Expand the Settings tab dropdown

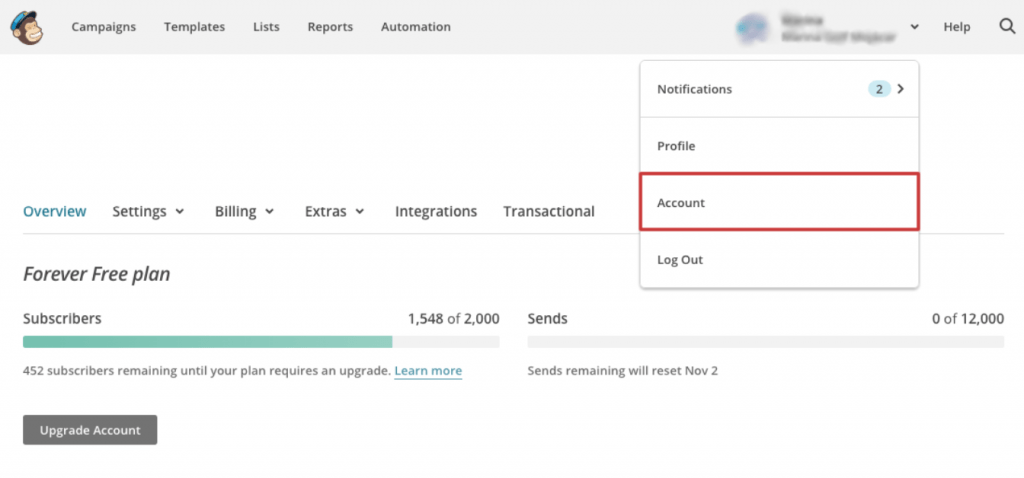pos(148,212)
